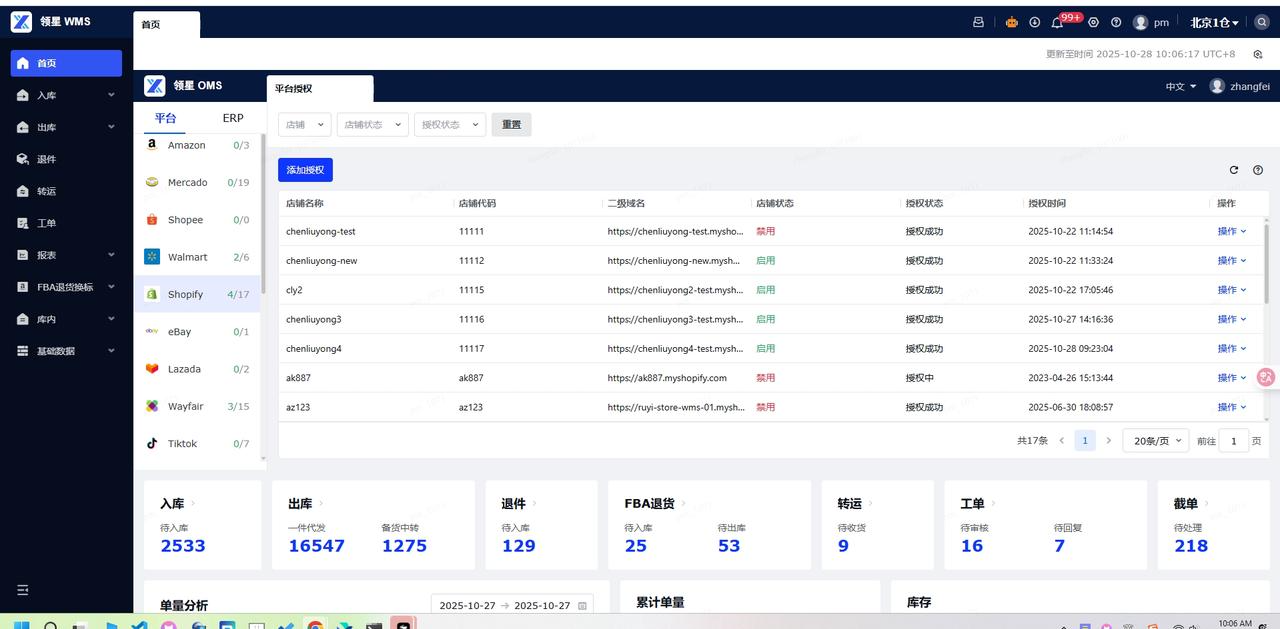The image size is (1280, 629).
Task: Select Amazon platform in the list
Action: 197,145
